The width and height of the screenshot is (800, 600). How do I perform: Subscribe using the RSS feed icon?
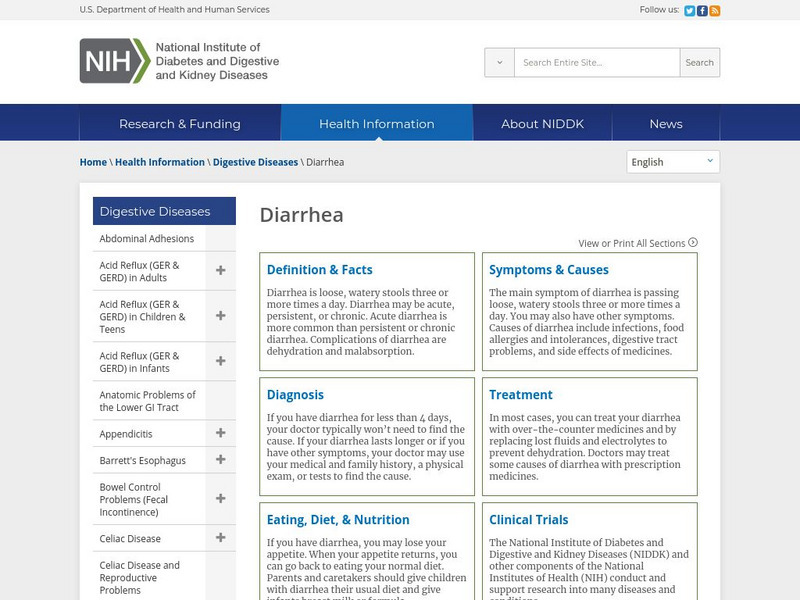[714, 11]
